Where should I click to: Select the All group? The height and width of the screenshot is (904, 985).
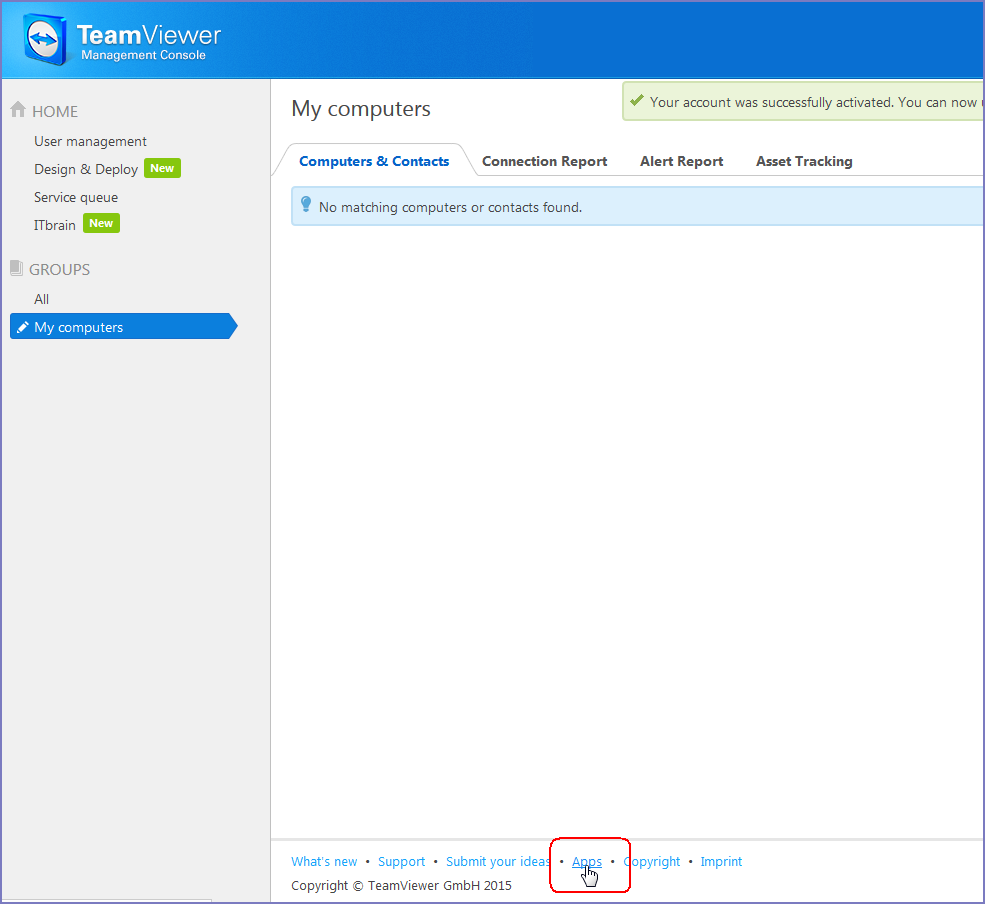coord(41,299)
